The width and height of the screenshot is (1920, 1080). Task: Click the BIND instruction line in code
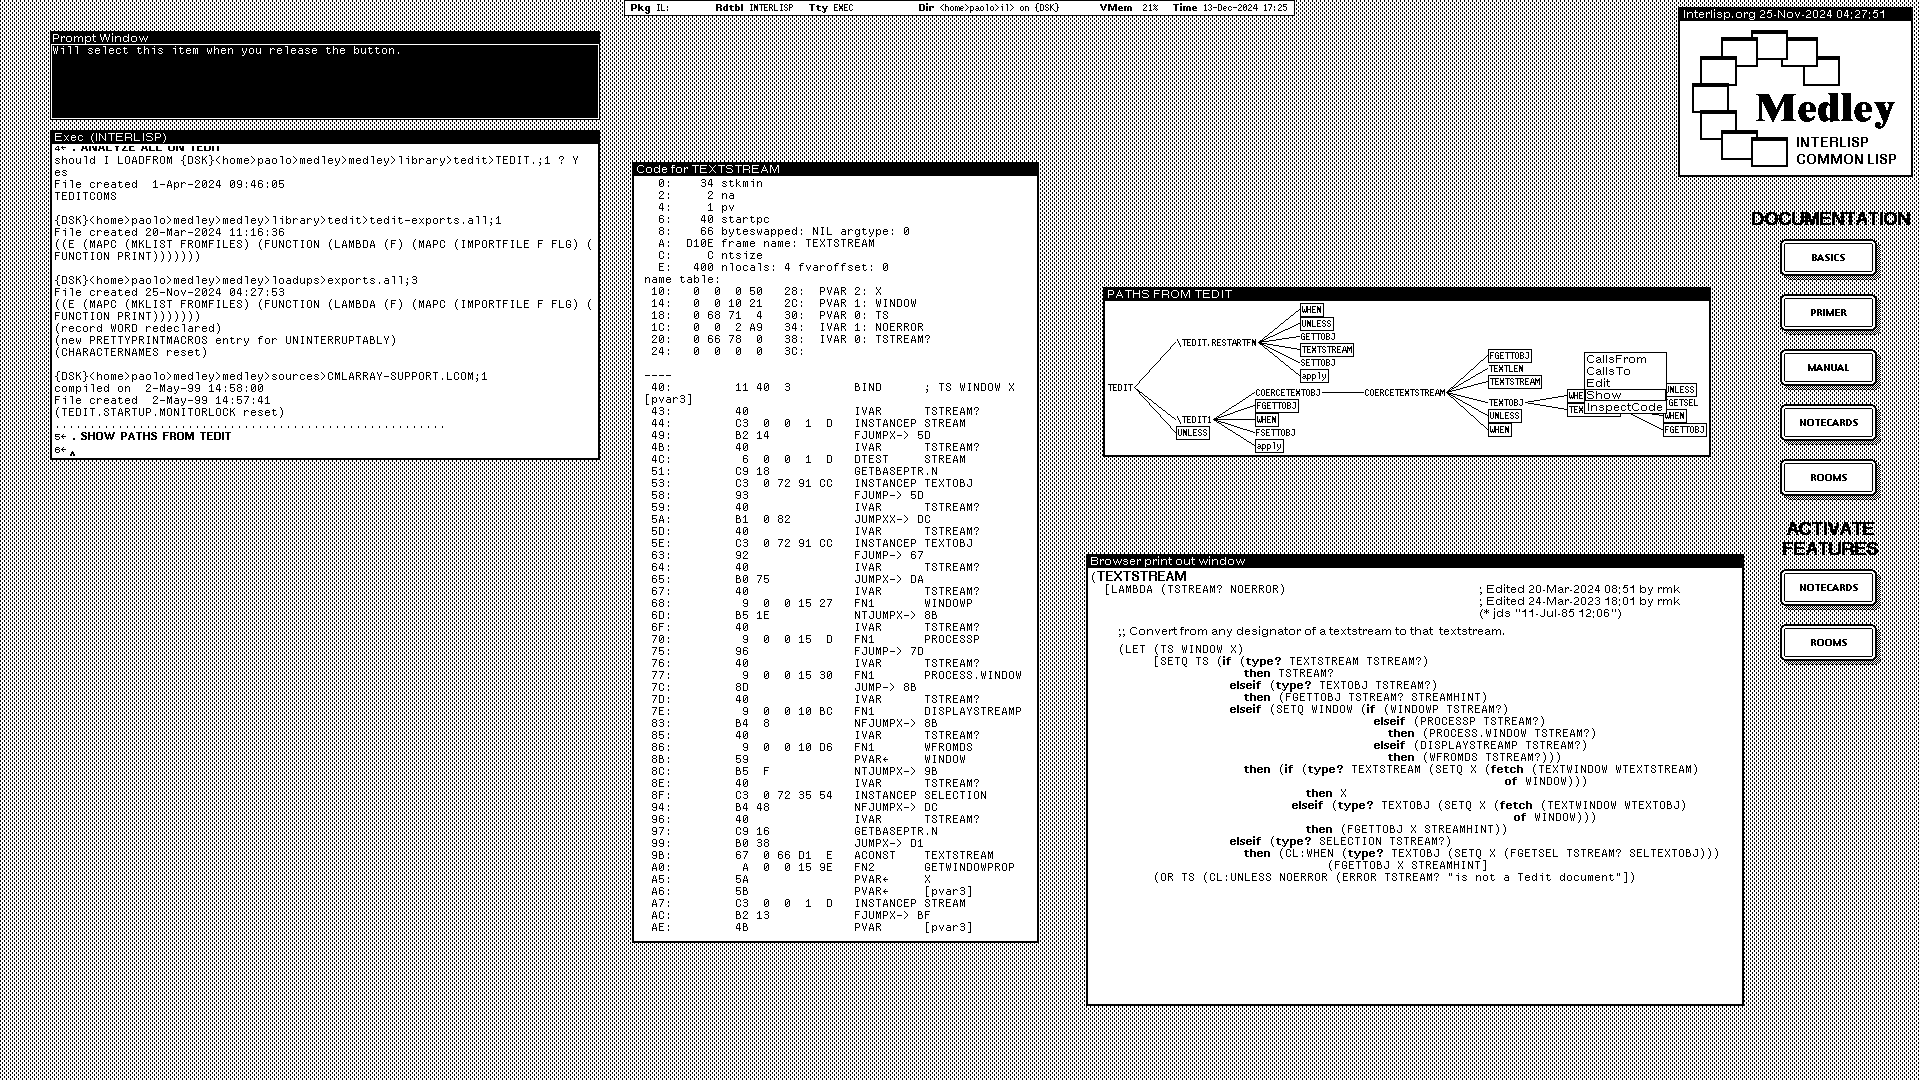pos(835,388)
